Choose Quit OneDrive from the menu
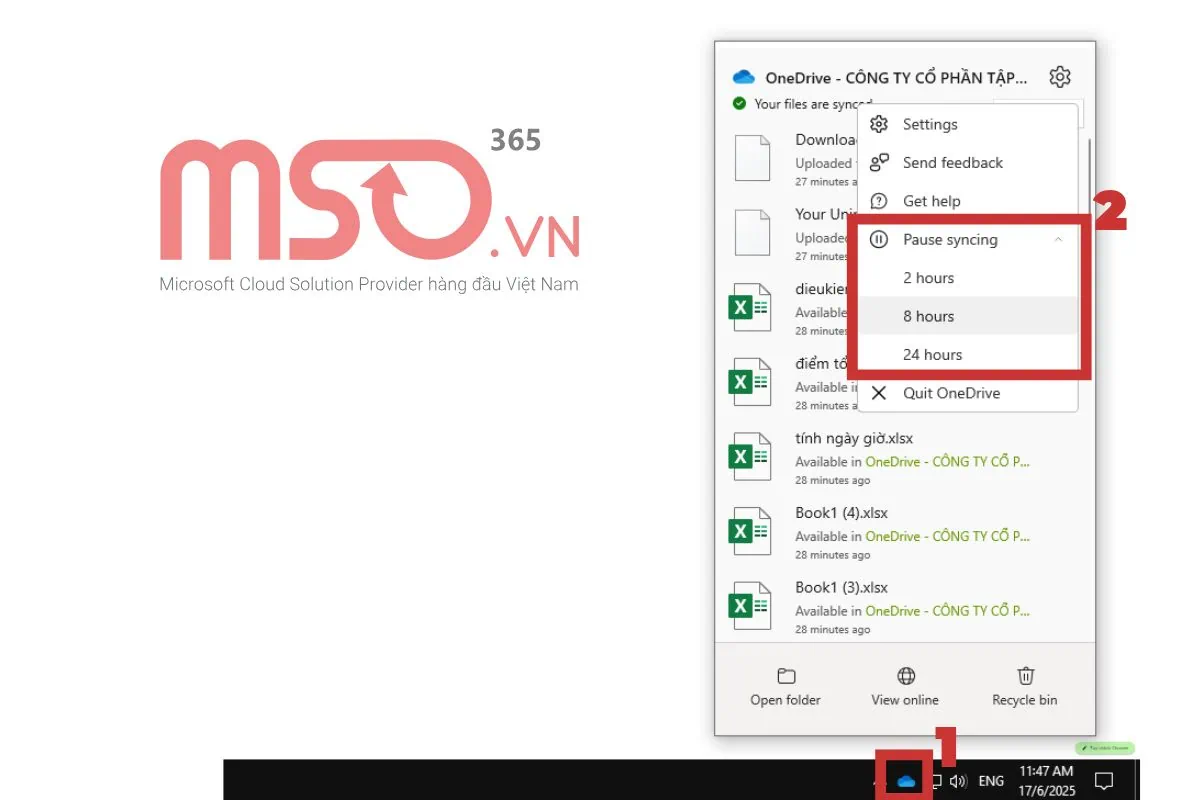Viewport: 1200px width, 800px height. pos(950,393)
